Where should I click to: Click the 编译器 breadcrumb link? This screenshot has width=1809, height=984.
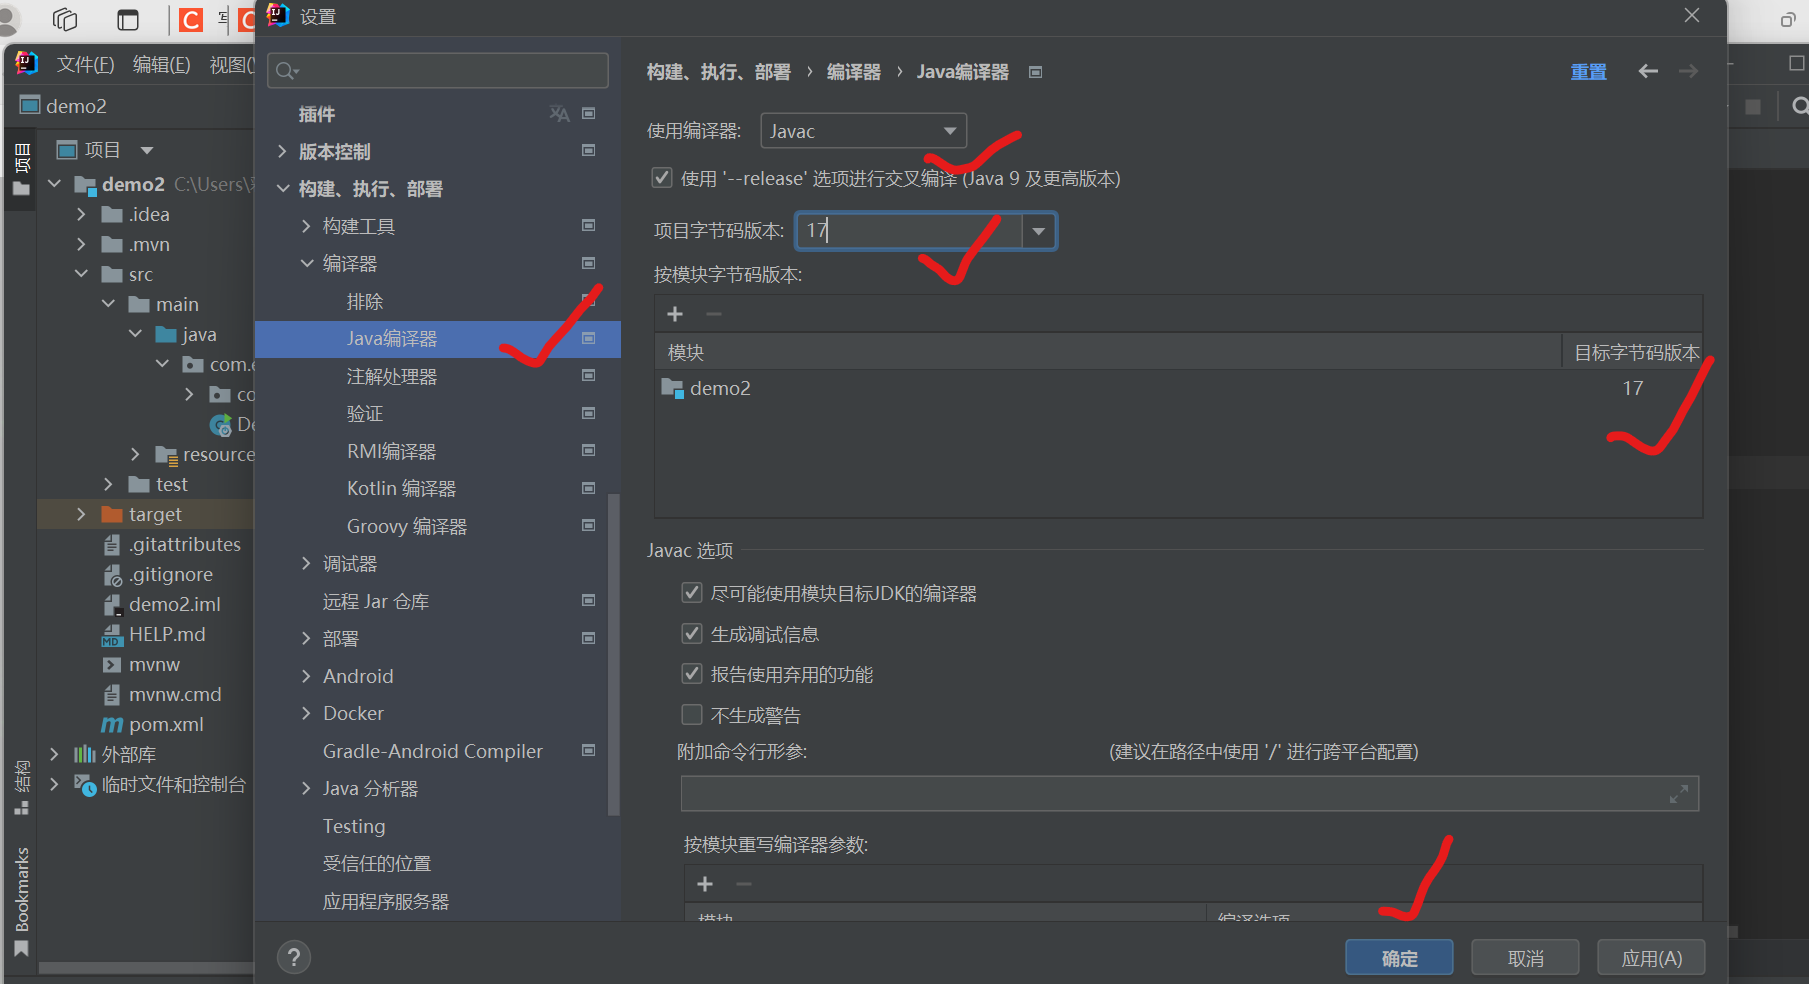click(x=853, y=71)
